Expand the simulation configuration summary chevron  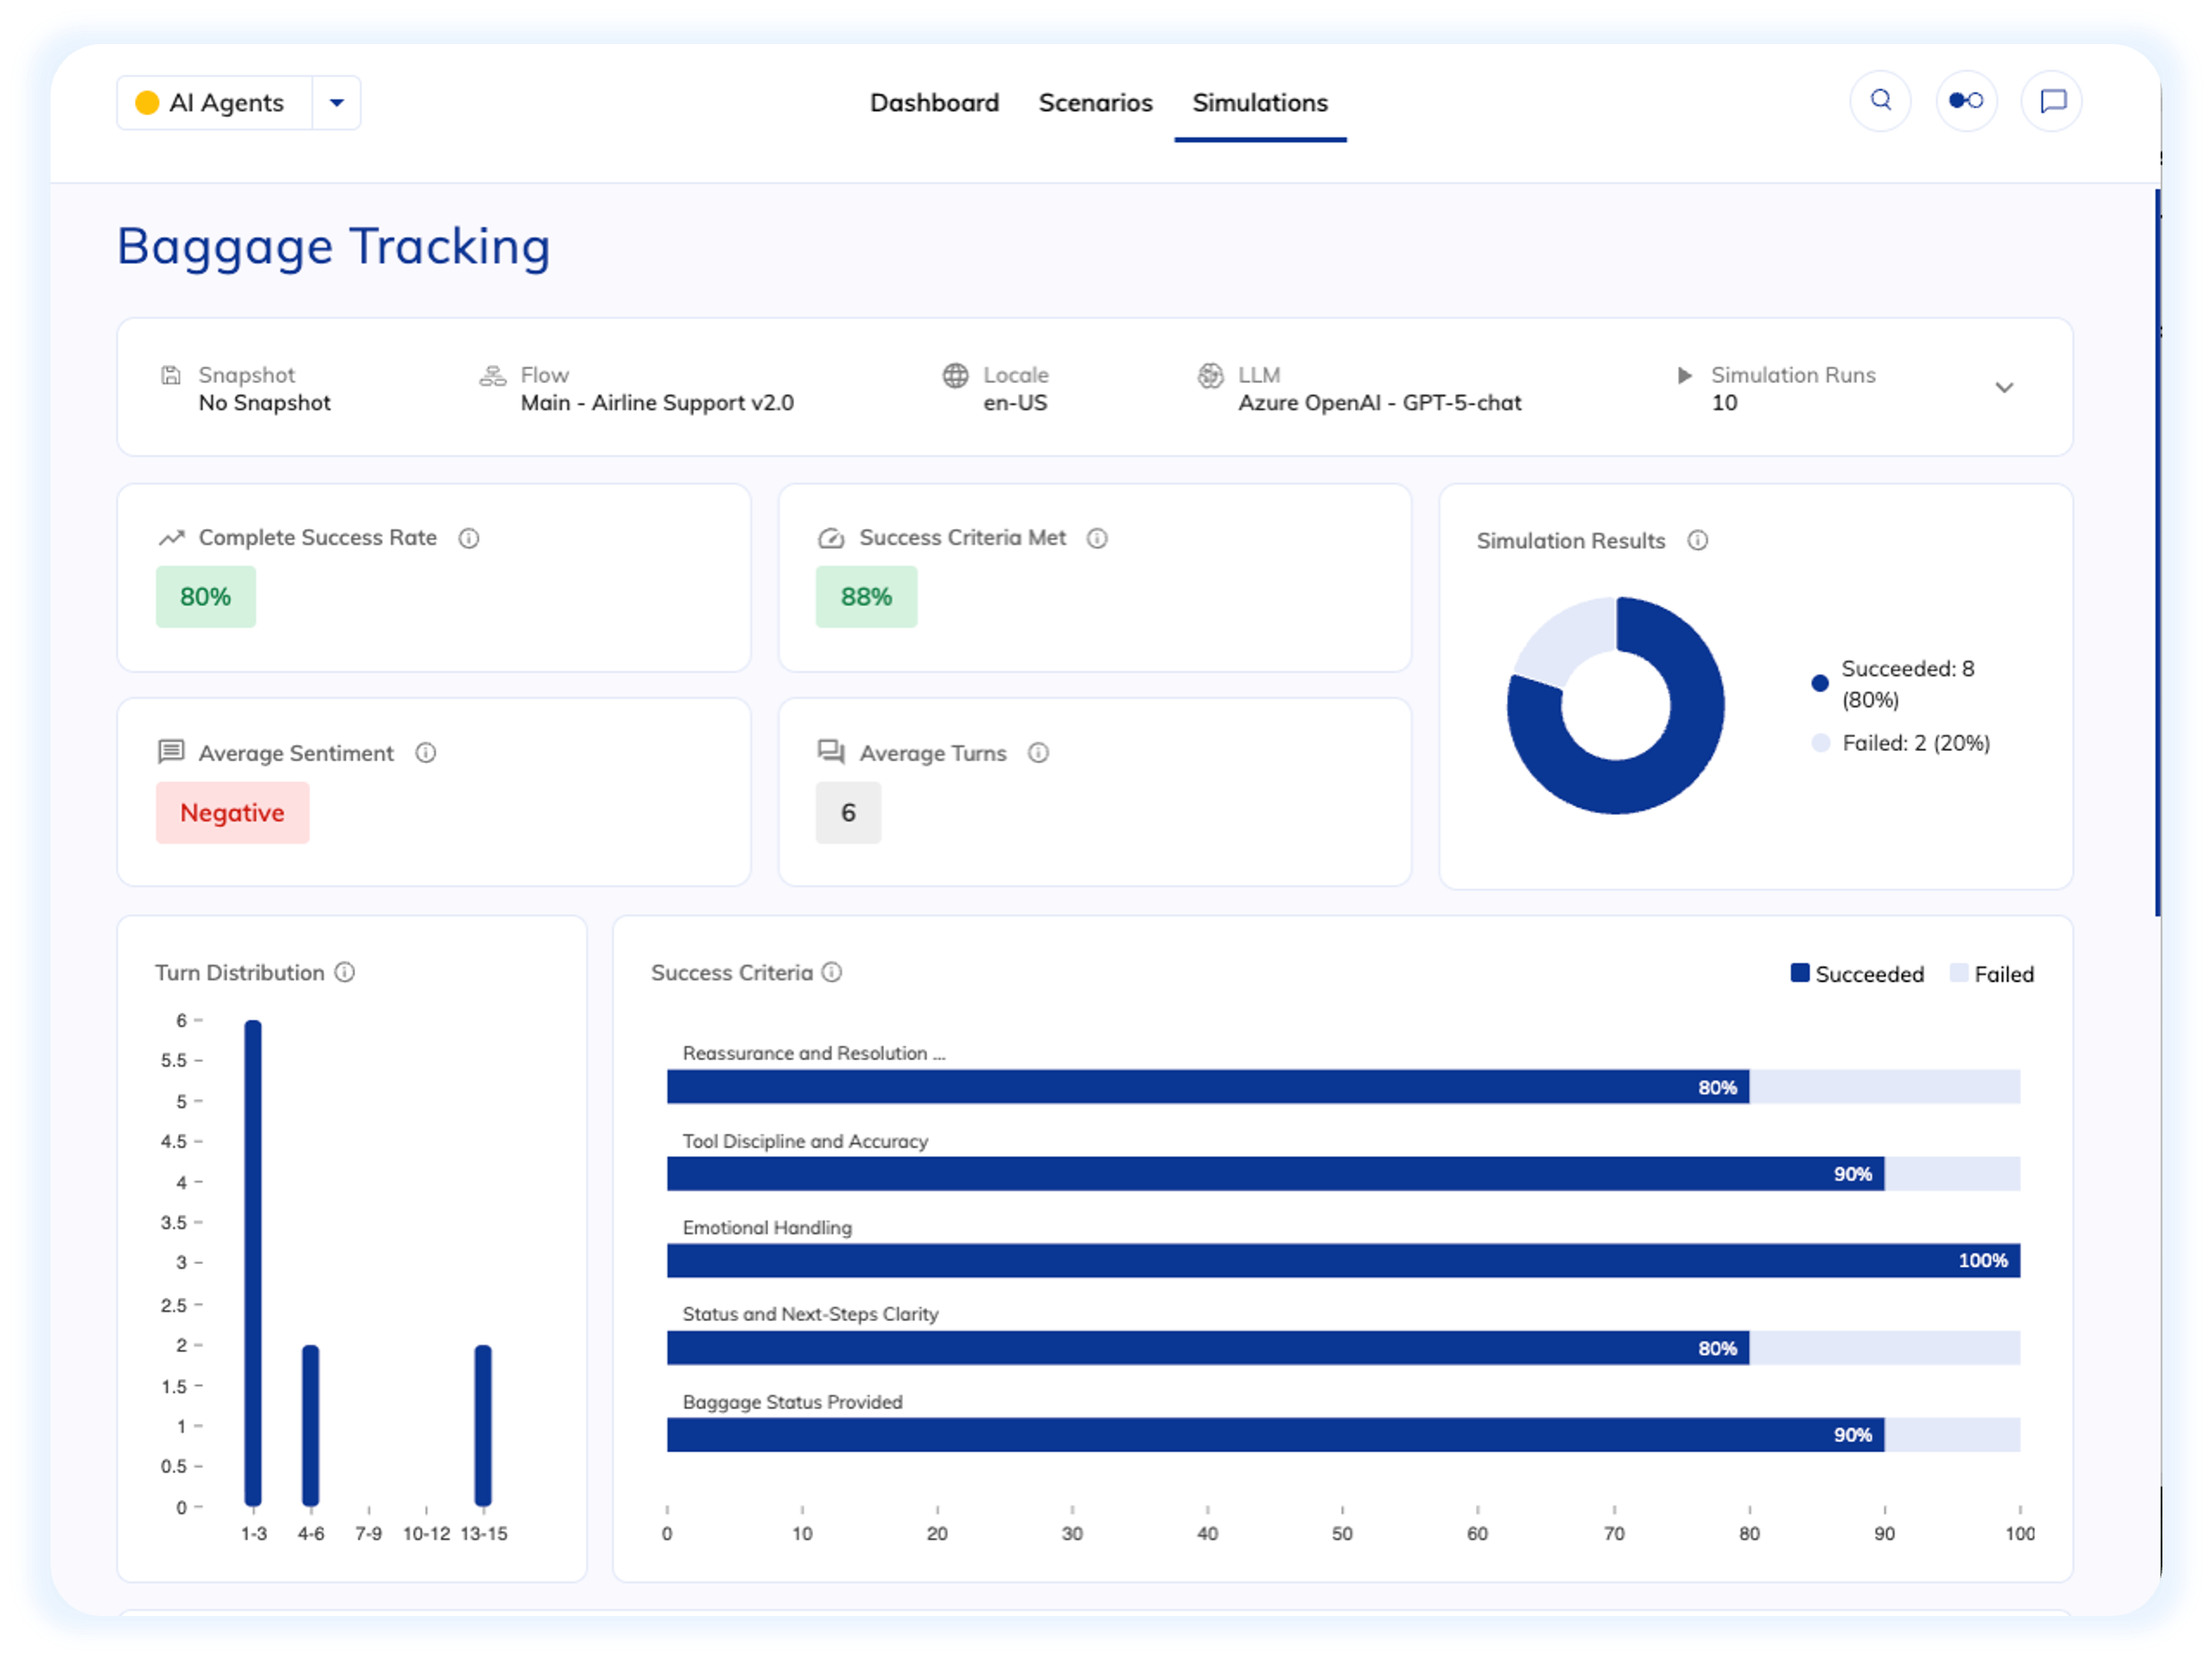pyautogui.click(x=2005, y=387)
